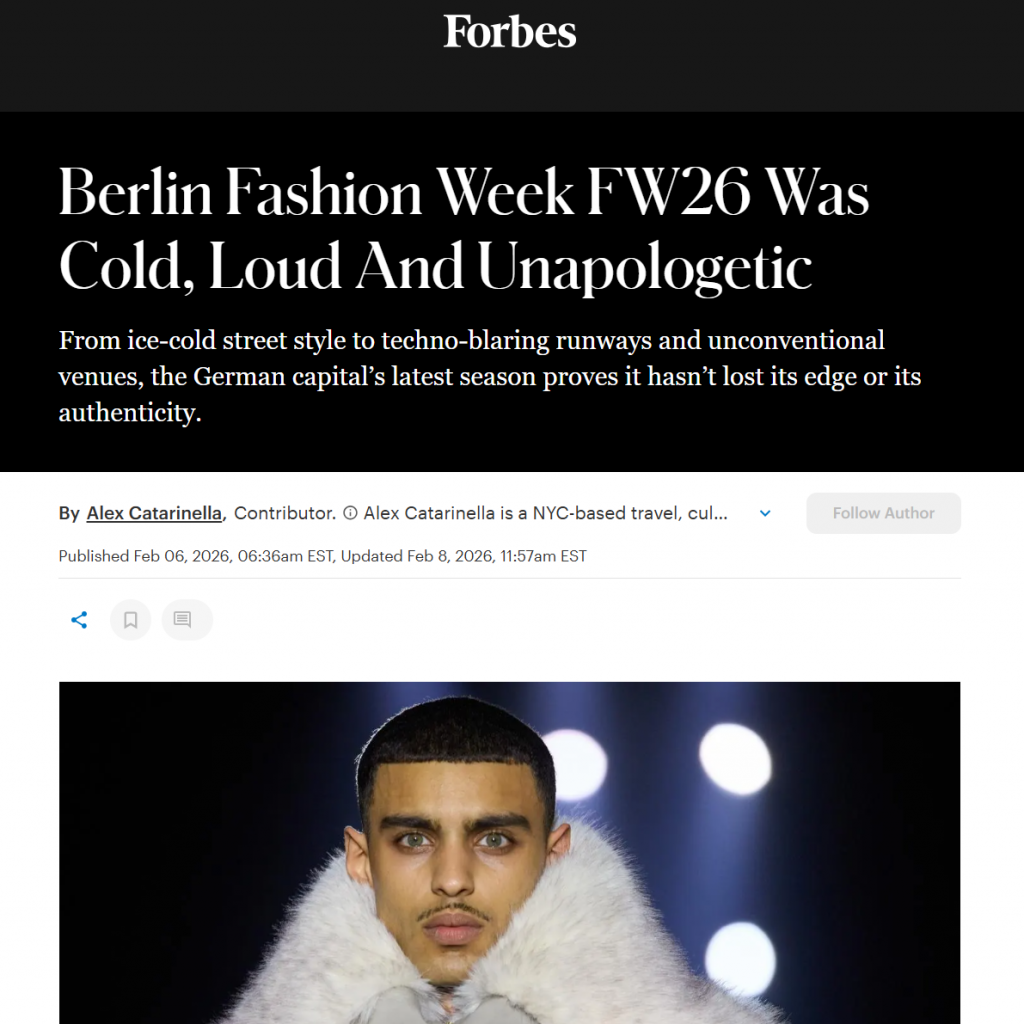The width and height of the screenshot is (1024, 1024).
Task: Click the Forbes logo in the header
Action: click(509, 32)
